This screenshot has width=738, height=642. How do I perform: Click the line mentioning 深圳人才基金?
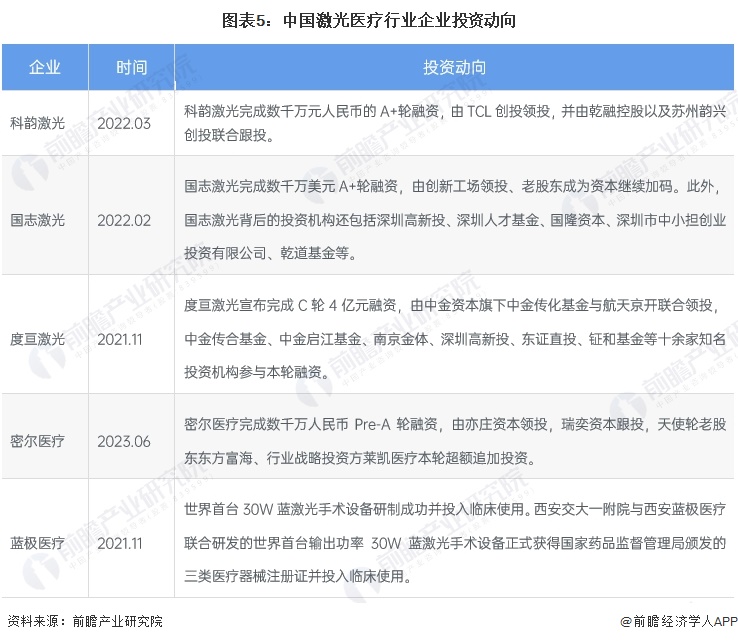pyautogui.click(x=455, y=220)
